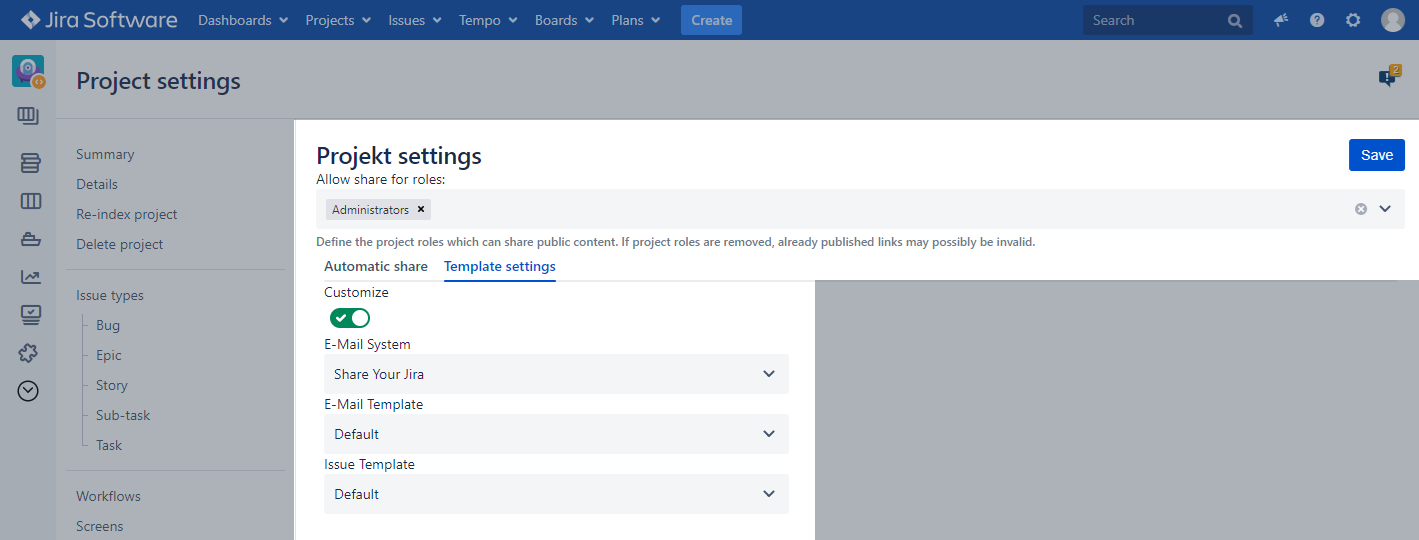Open the Add-ons puzzle piece icon
The width and height of the screenshot is (1419, 540).
coord(30,353)
